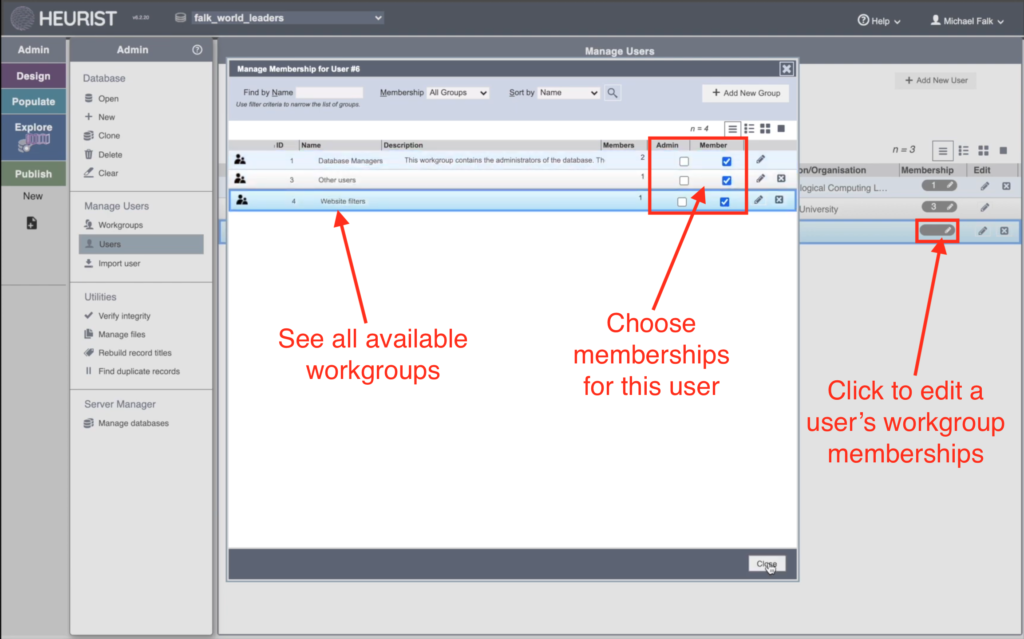Switch dialog to large tile view icon
This screenshot has height=639, width=1024.
[x=781, y=129]
